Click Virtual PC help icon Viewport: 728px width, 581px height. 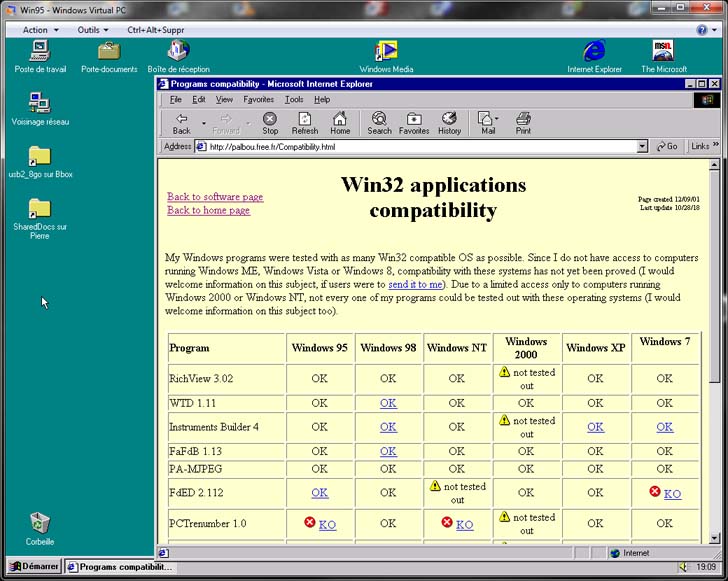point(702,30)
